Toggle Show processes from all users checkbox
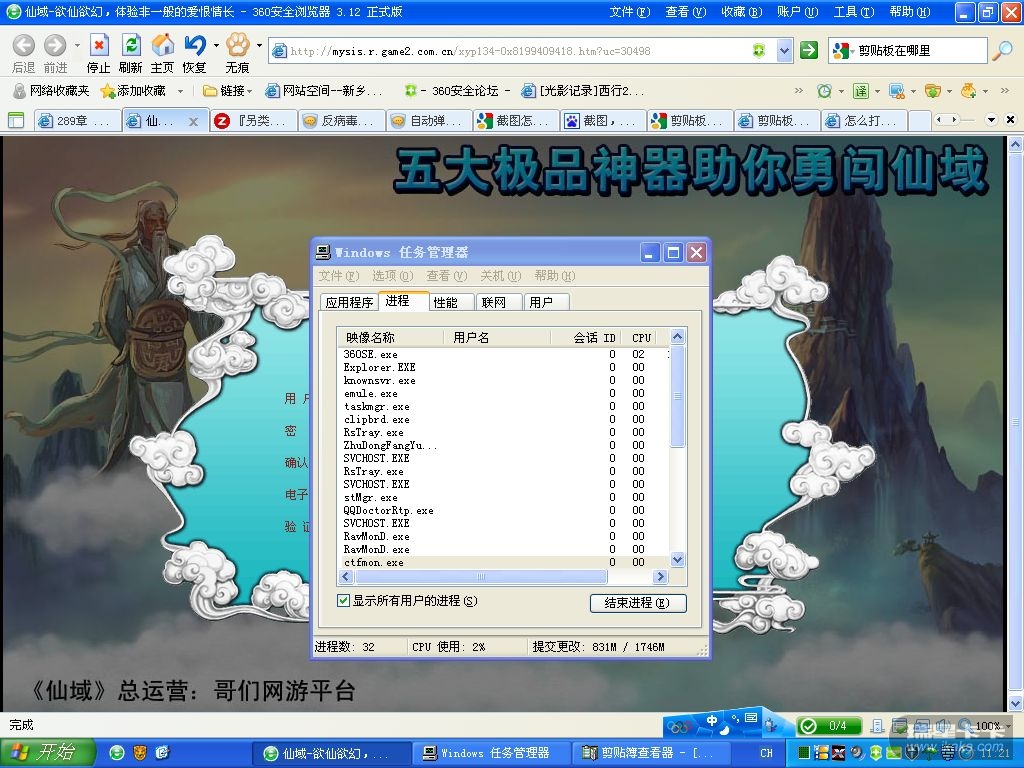 point(343,600)
